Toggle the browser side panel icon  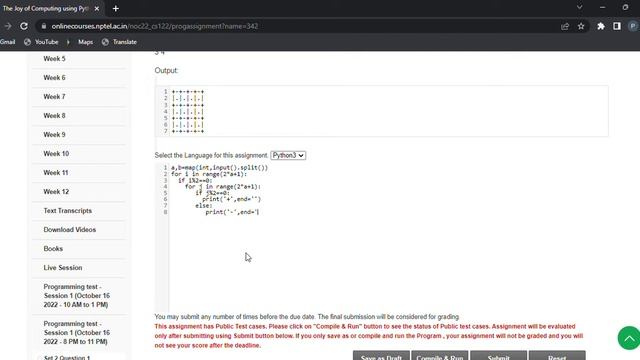(x=617, y=26)
